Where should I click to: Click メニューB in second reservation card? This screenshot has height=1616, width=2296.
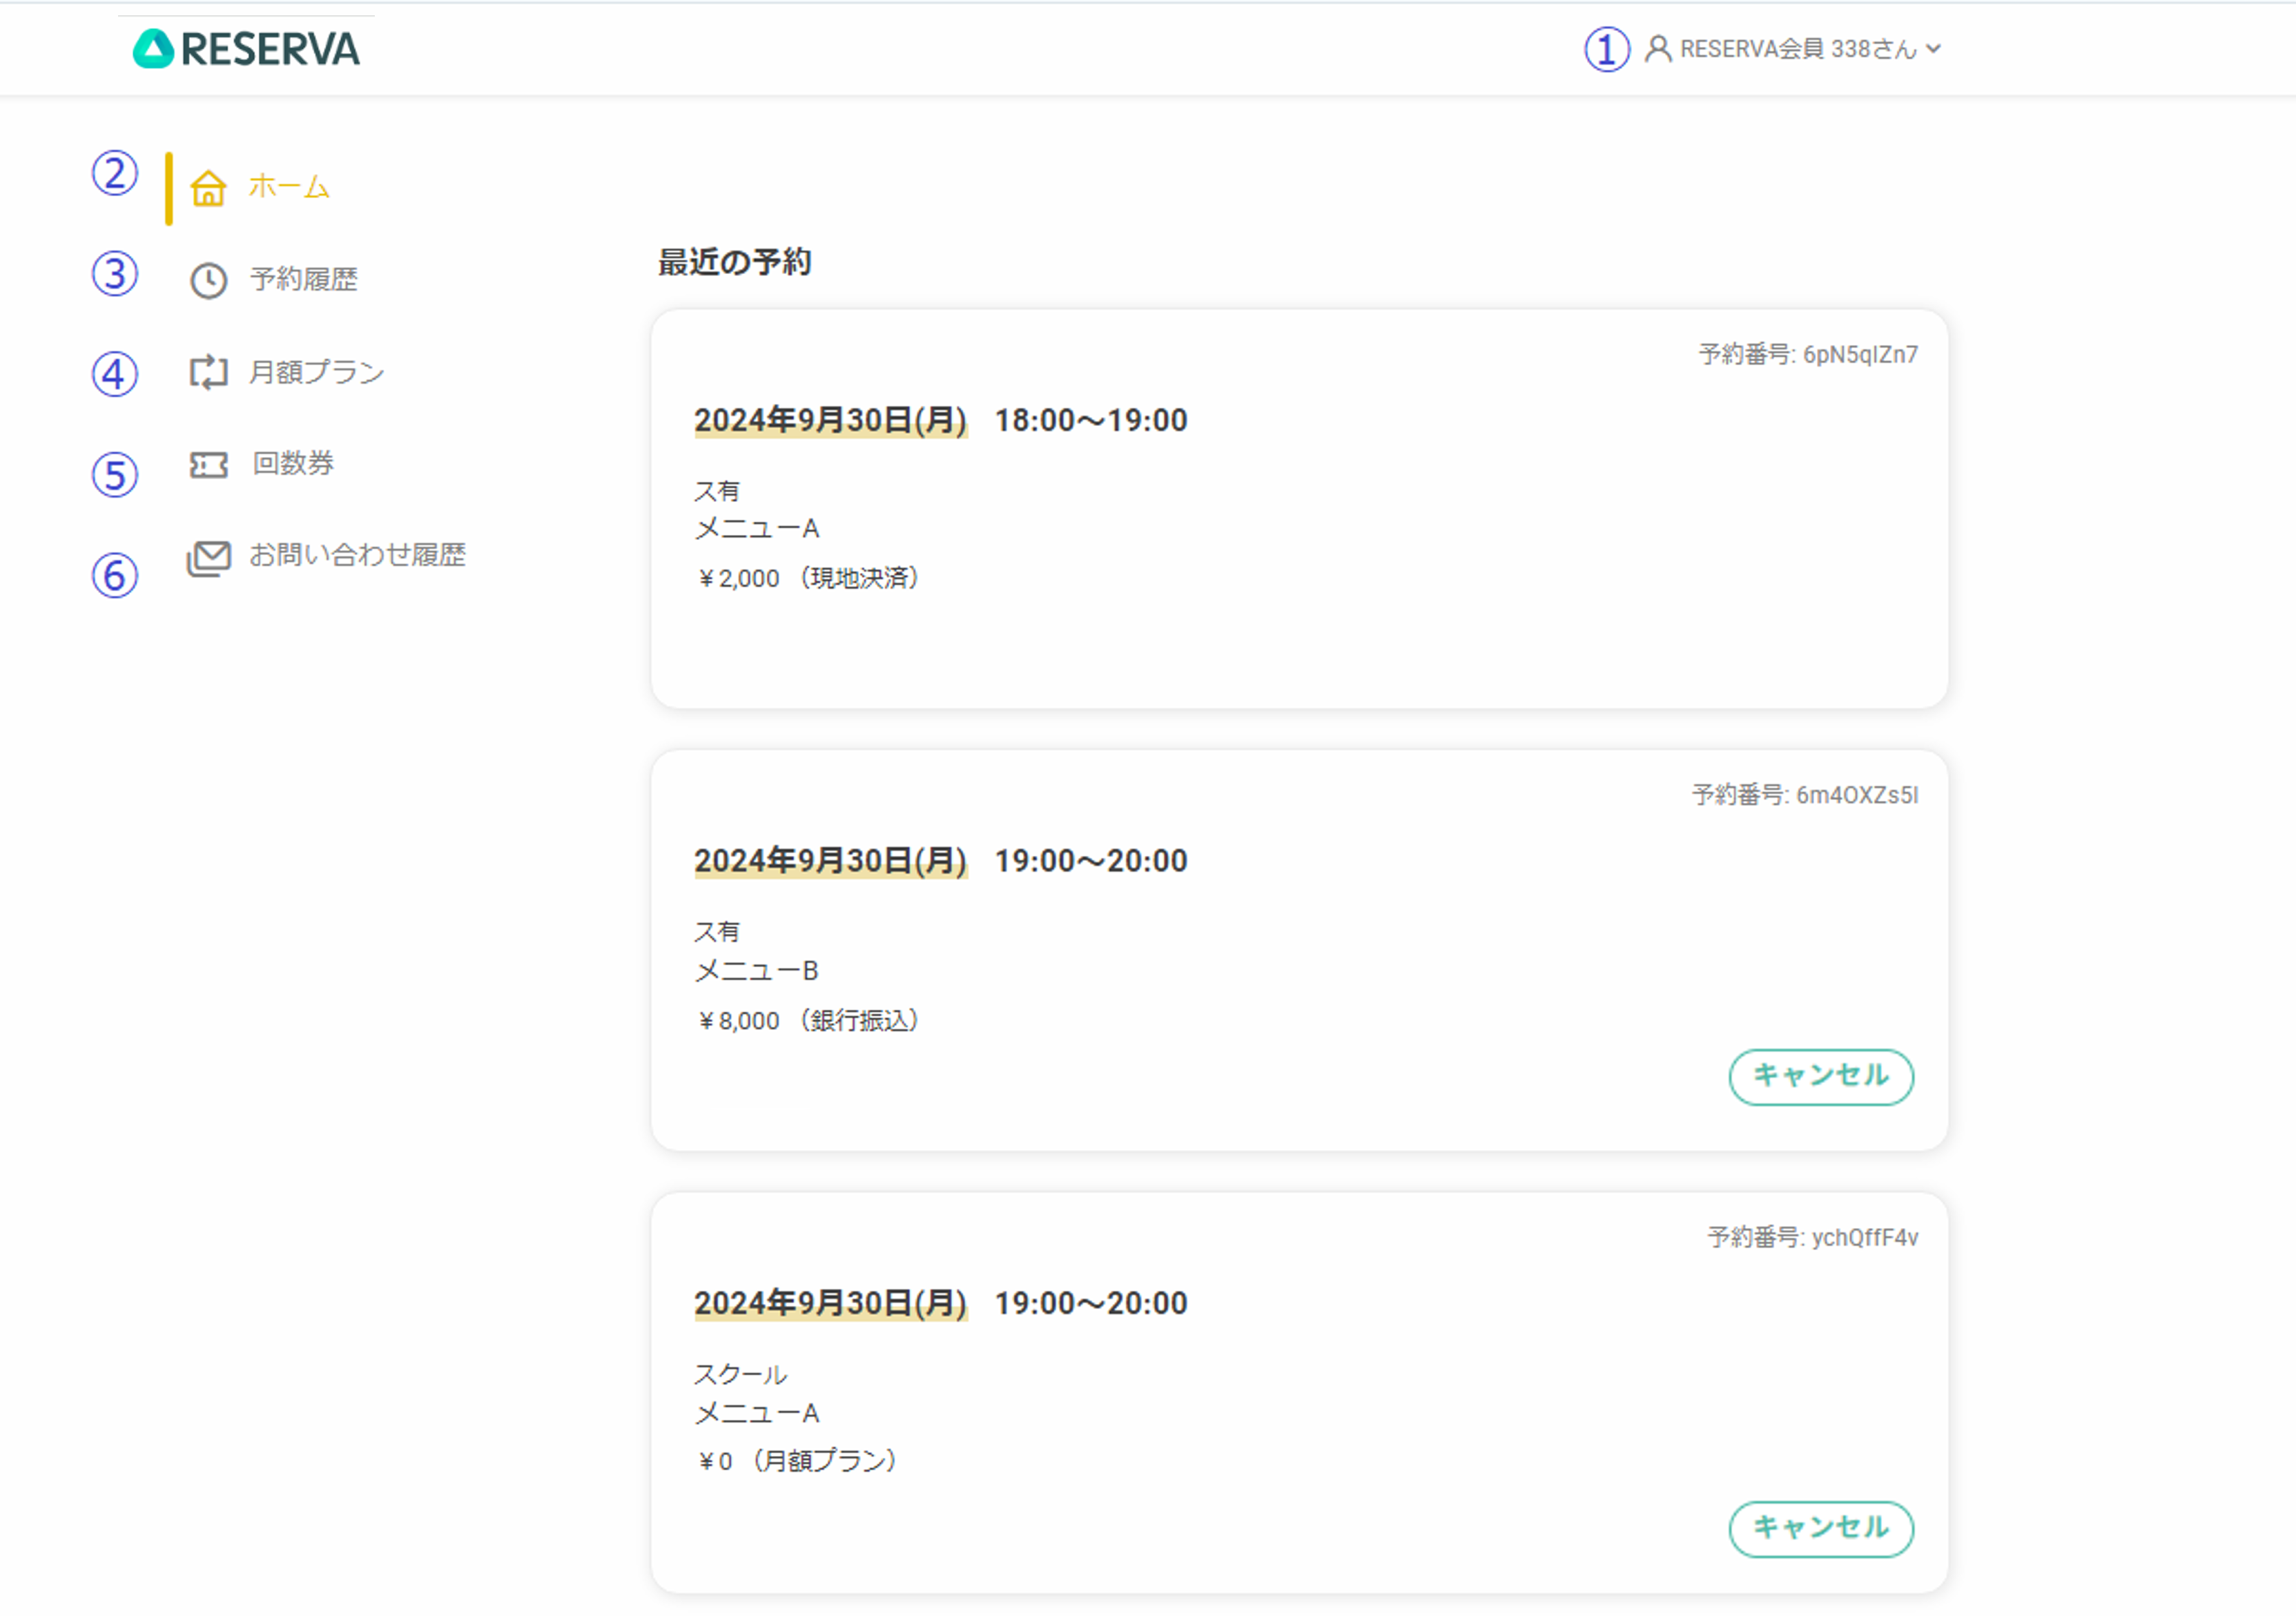coord(757,970)
